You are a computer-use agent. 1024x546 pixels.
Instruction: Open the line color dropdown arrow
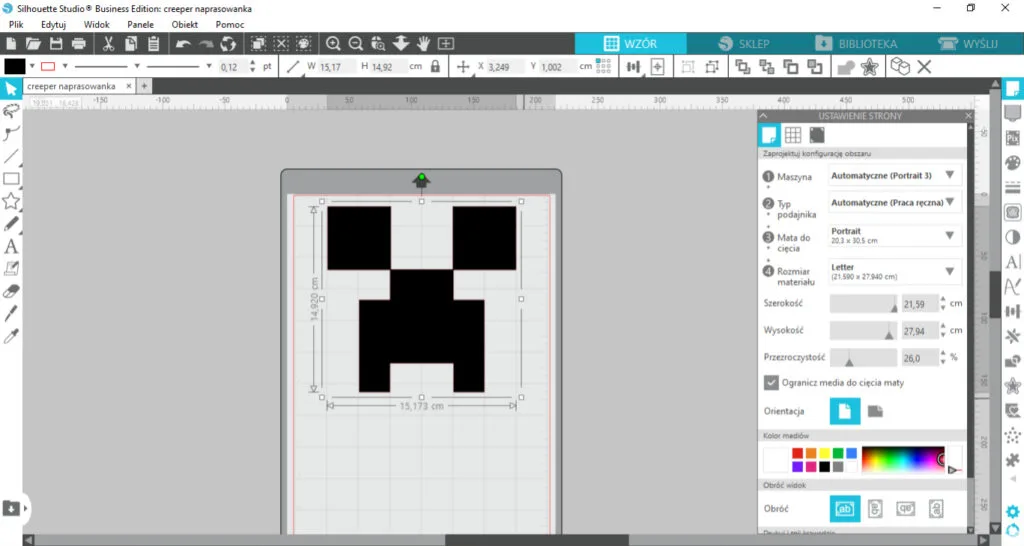click(x=65, y=66)
